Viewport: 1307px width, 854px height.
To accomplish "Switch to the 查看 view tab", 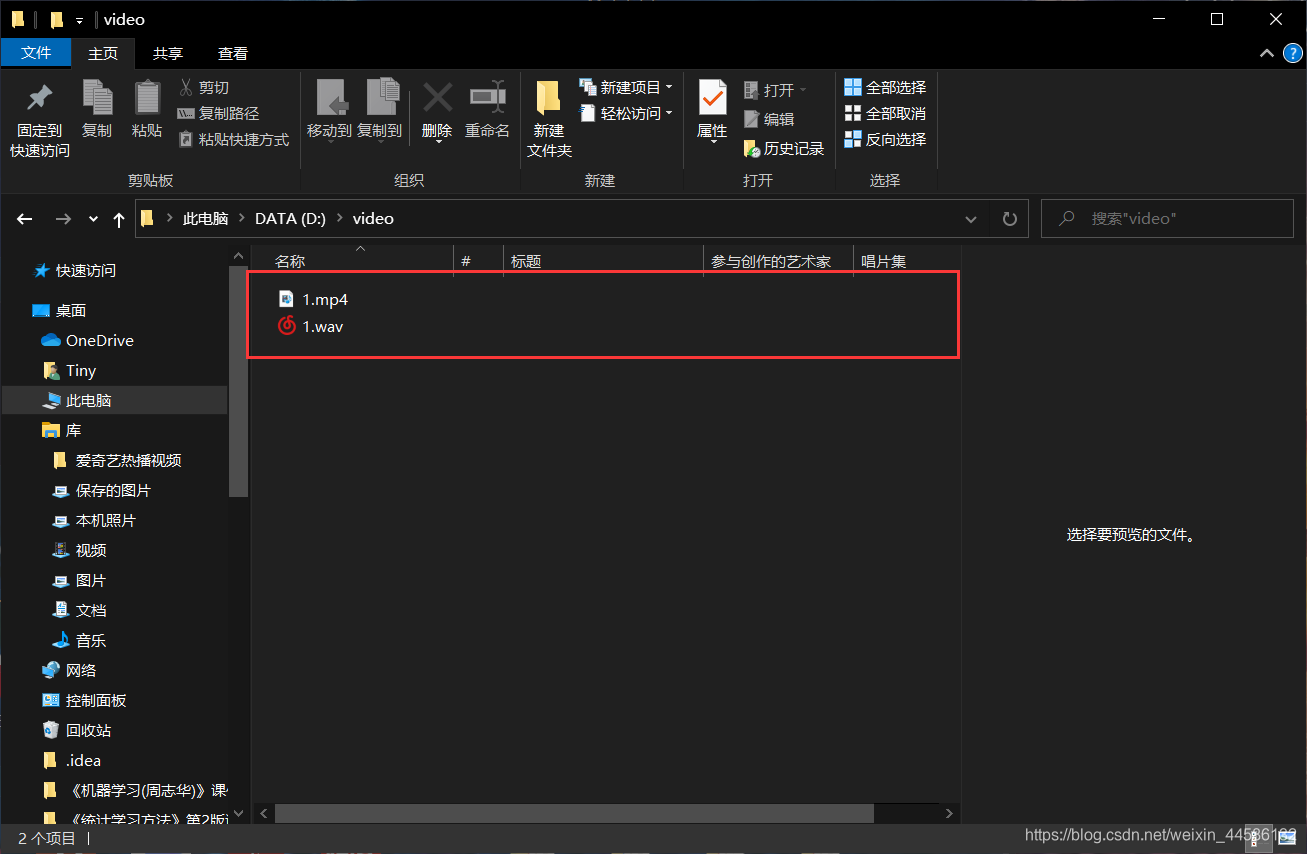I will (x=233, y=53).
